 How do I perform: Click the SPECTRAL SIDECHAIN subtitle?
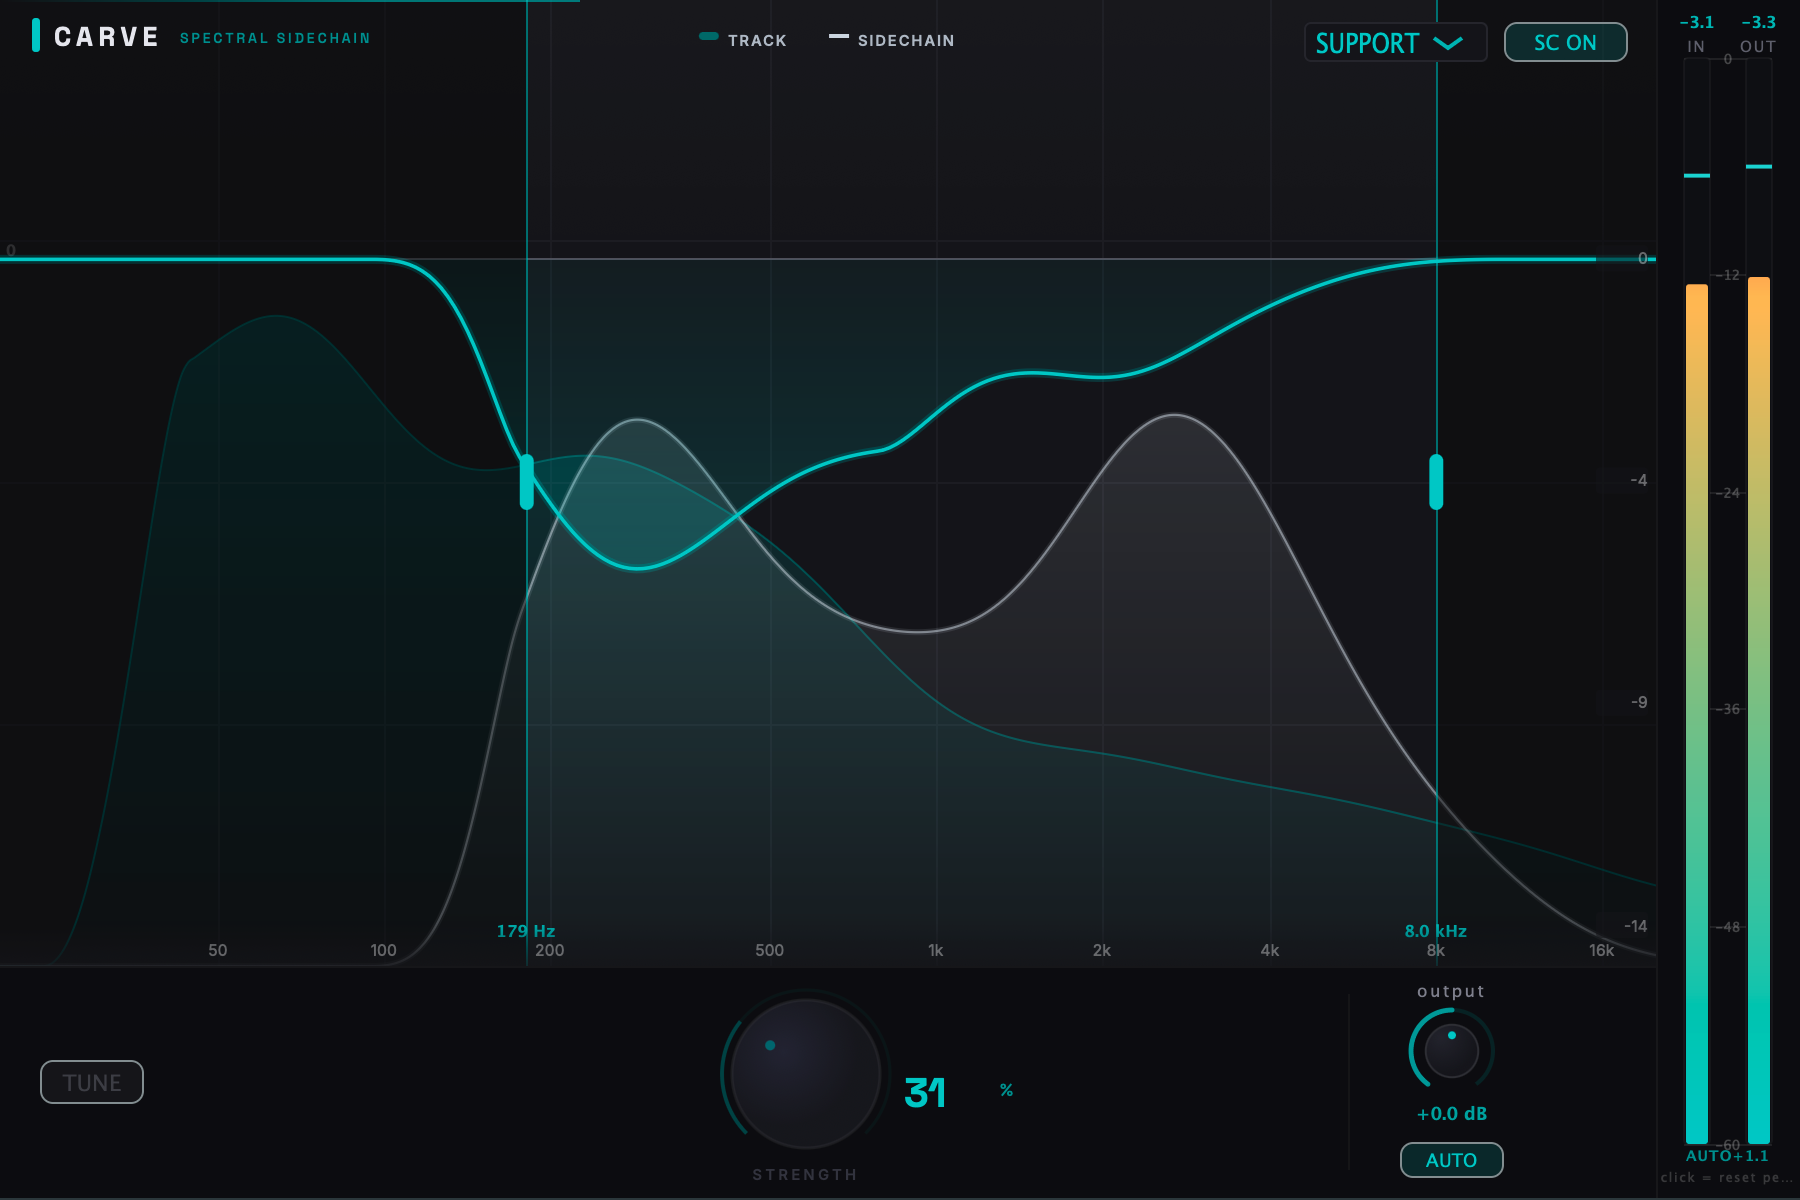pyautogui.click(x=275, y=38)
